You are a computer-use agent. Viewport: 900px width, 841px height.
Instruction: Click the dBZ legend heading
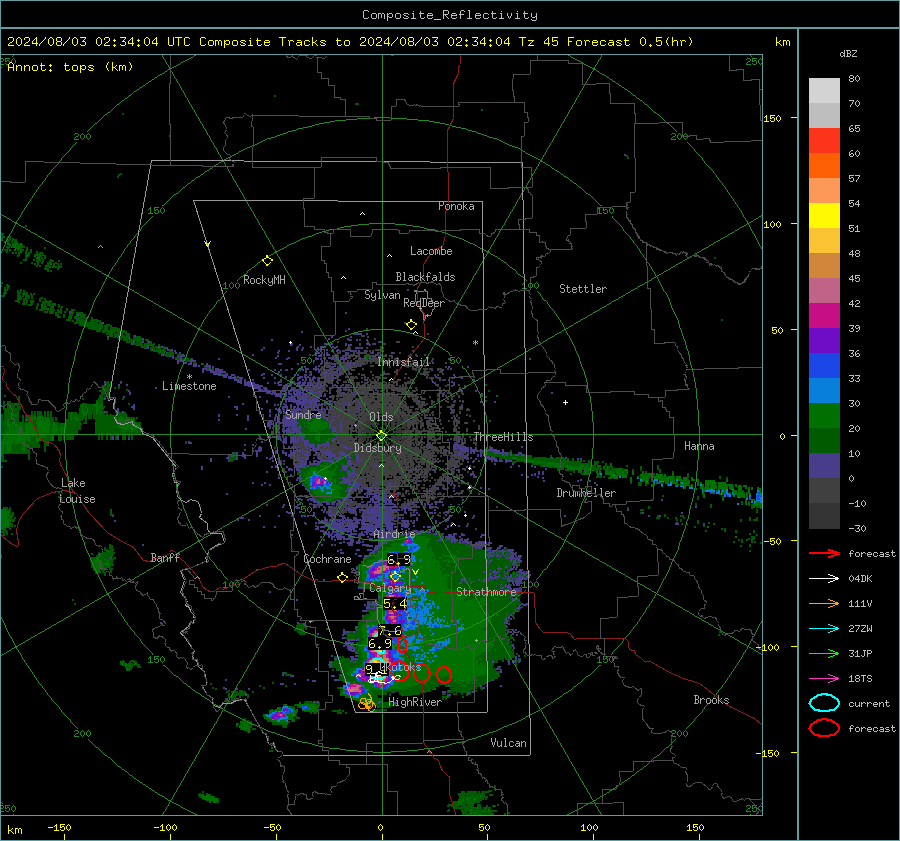coord(848,53)
